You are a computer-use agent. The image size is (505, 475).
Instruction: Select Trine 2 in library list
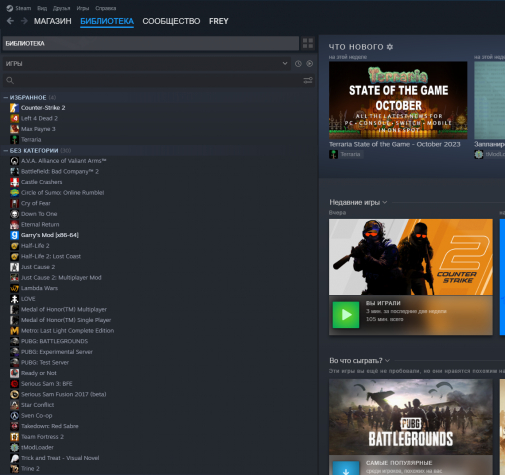coord(30,469)
